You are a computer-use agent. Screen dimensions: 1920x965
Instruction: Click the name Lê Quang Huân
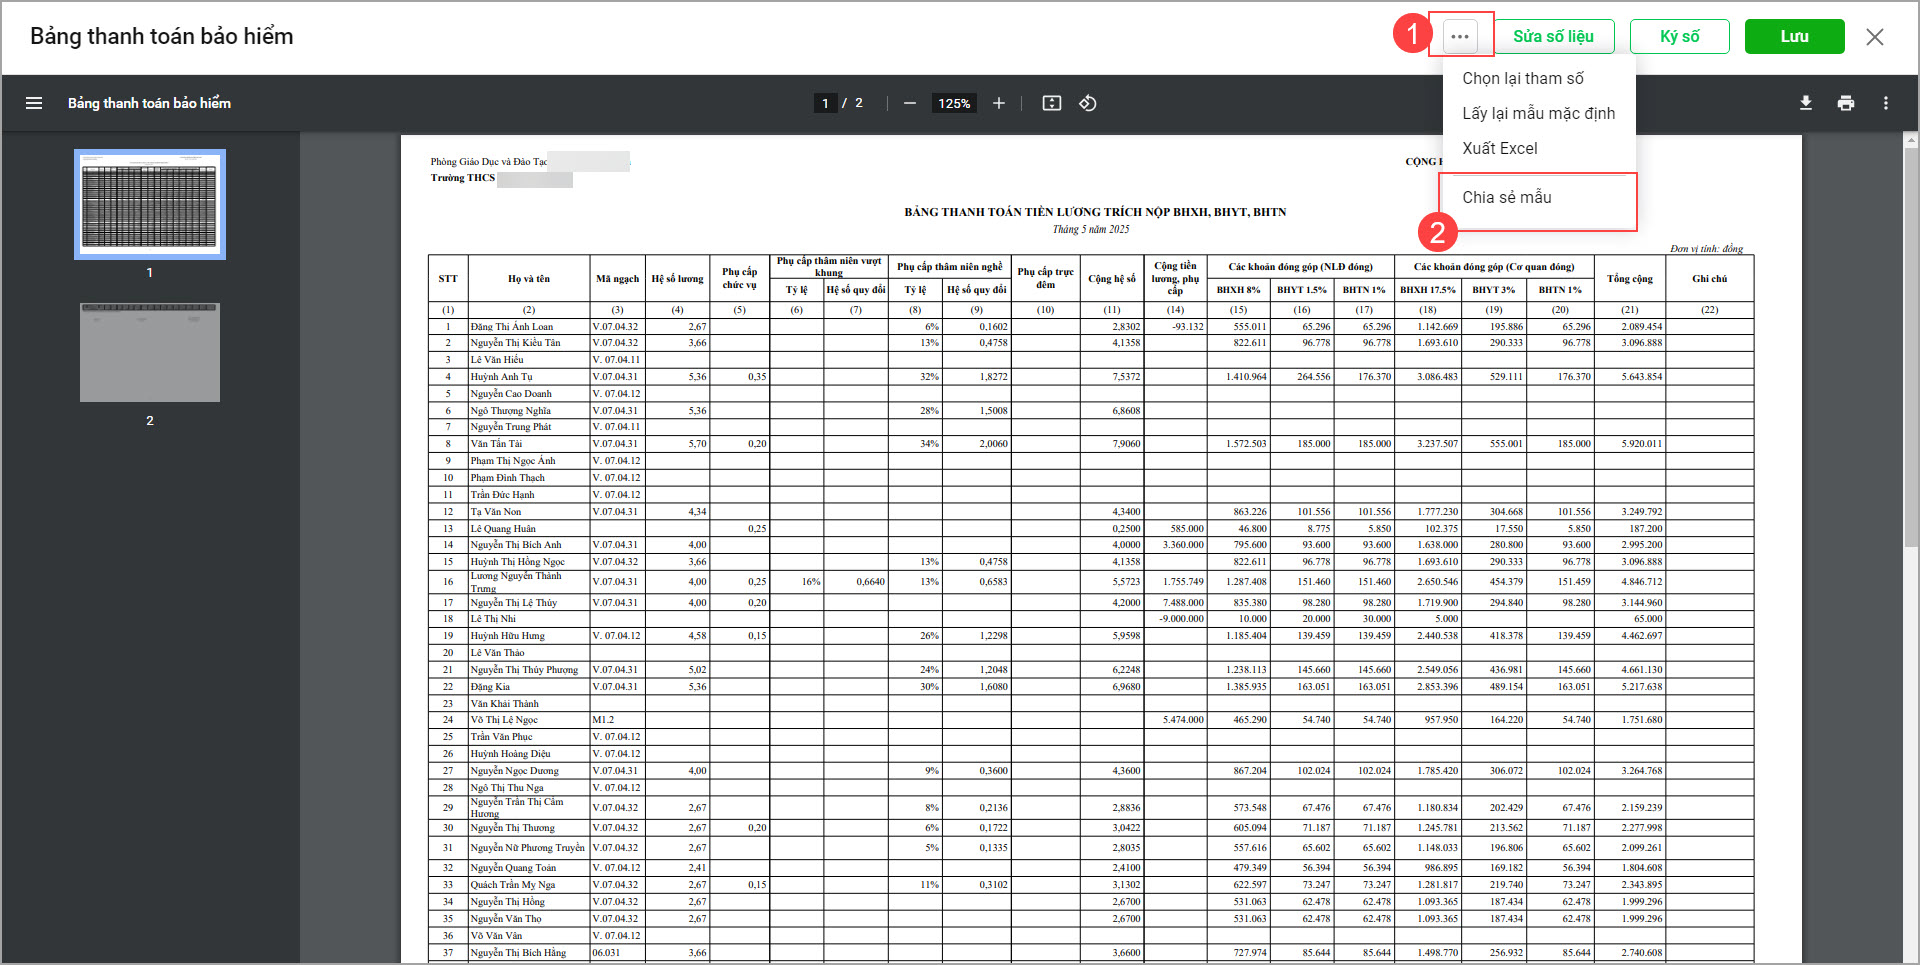pos(503,529)
